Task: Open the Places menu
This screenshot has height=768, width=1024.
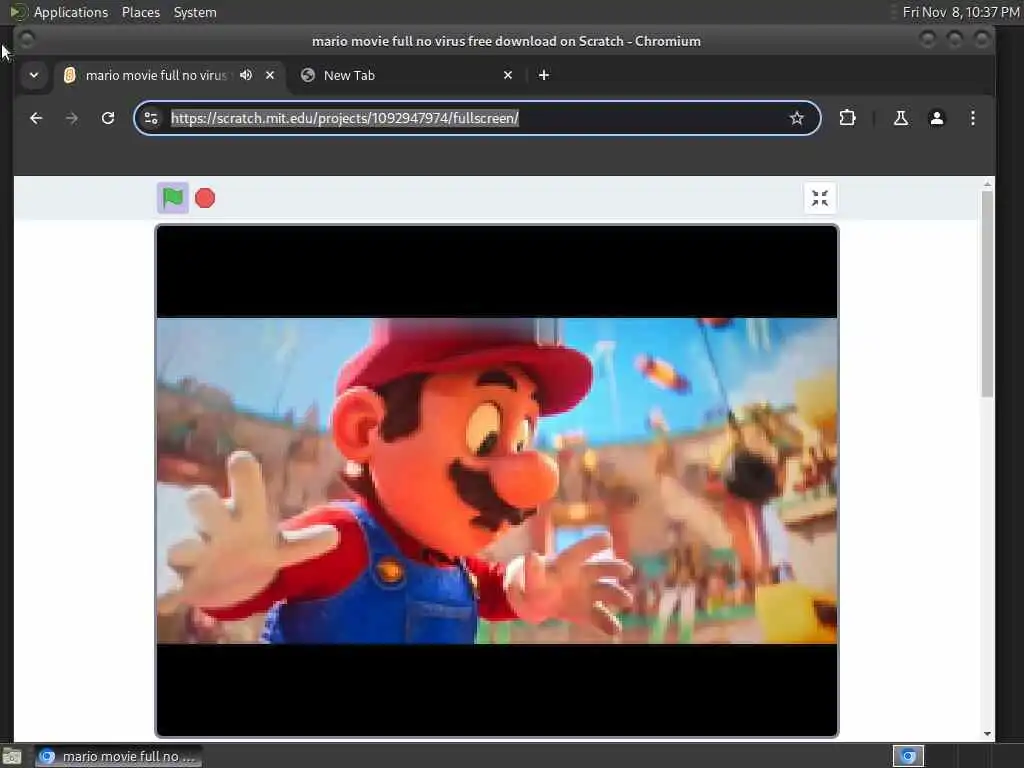Action: click(x=141, y=12)
